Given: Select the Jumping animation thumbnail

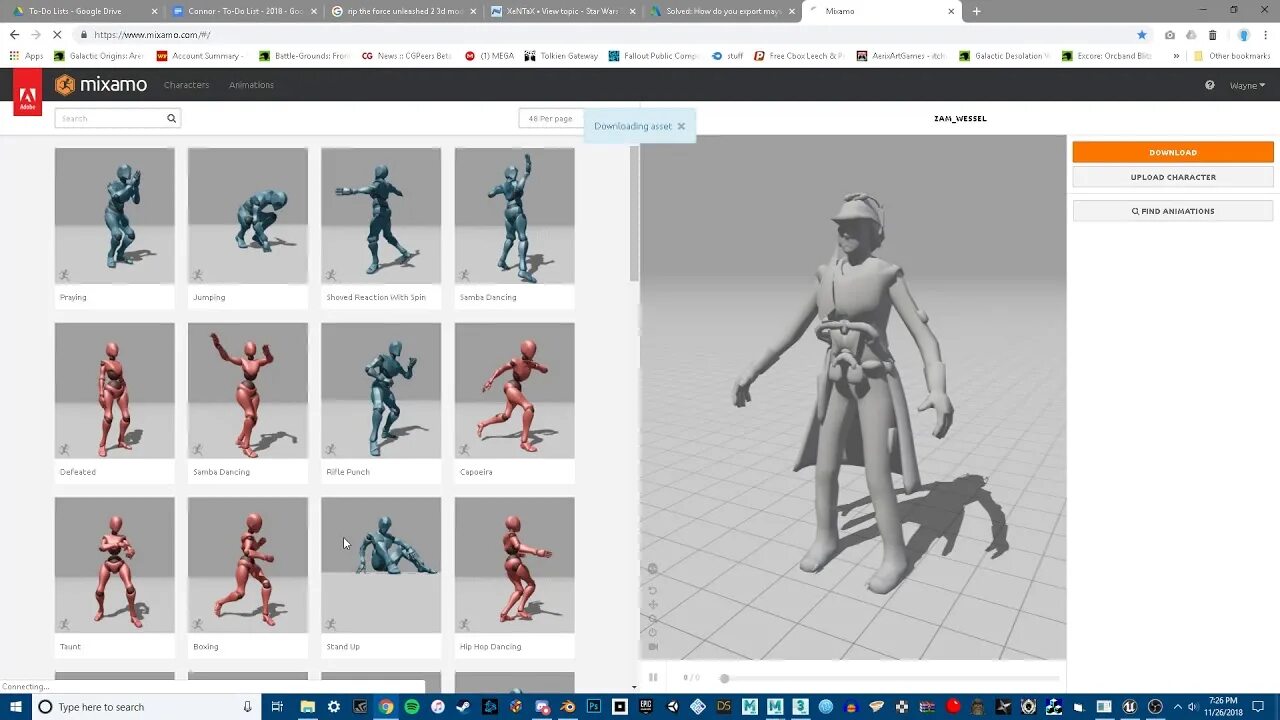Looking at the screenshot, I should (248, 216).
